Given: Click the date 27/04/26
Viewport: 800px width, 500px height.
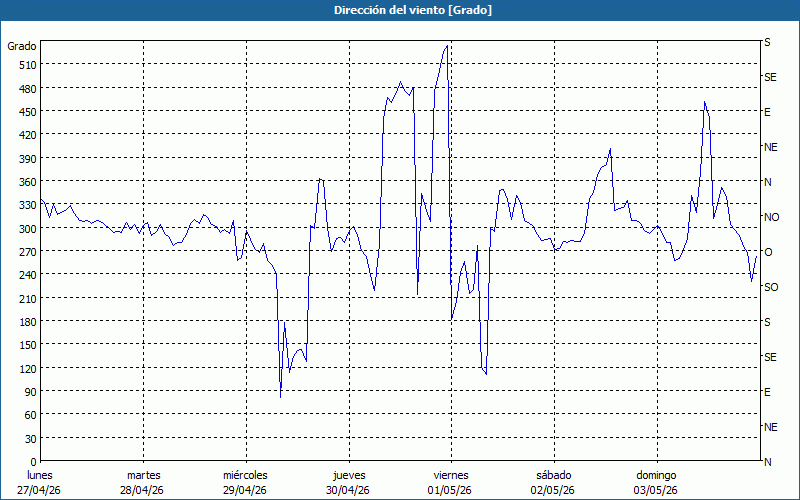Looking at the screenshot, I should coord(39,491).
